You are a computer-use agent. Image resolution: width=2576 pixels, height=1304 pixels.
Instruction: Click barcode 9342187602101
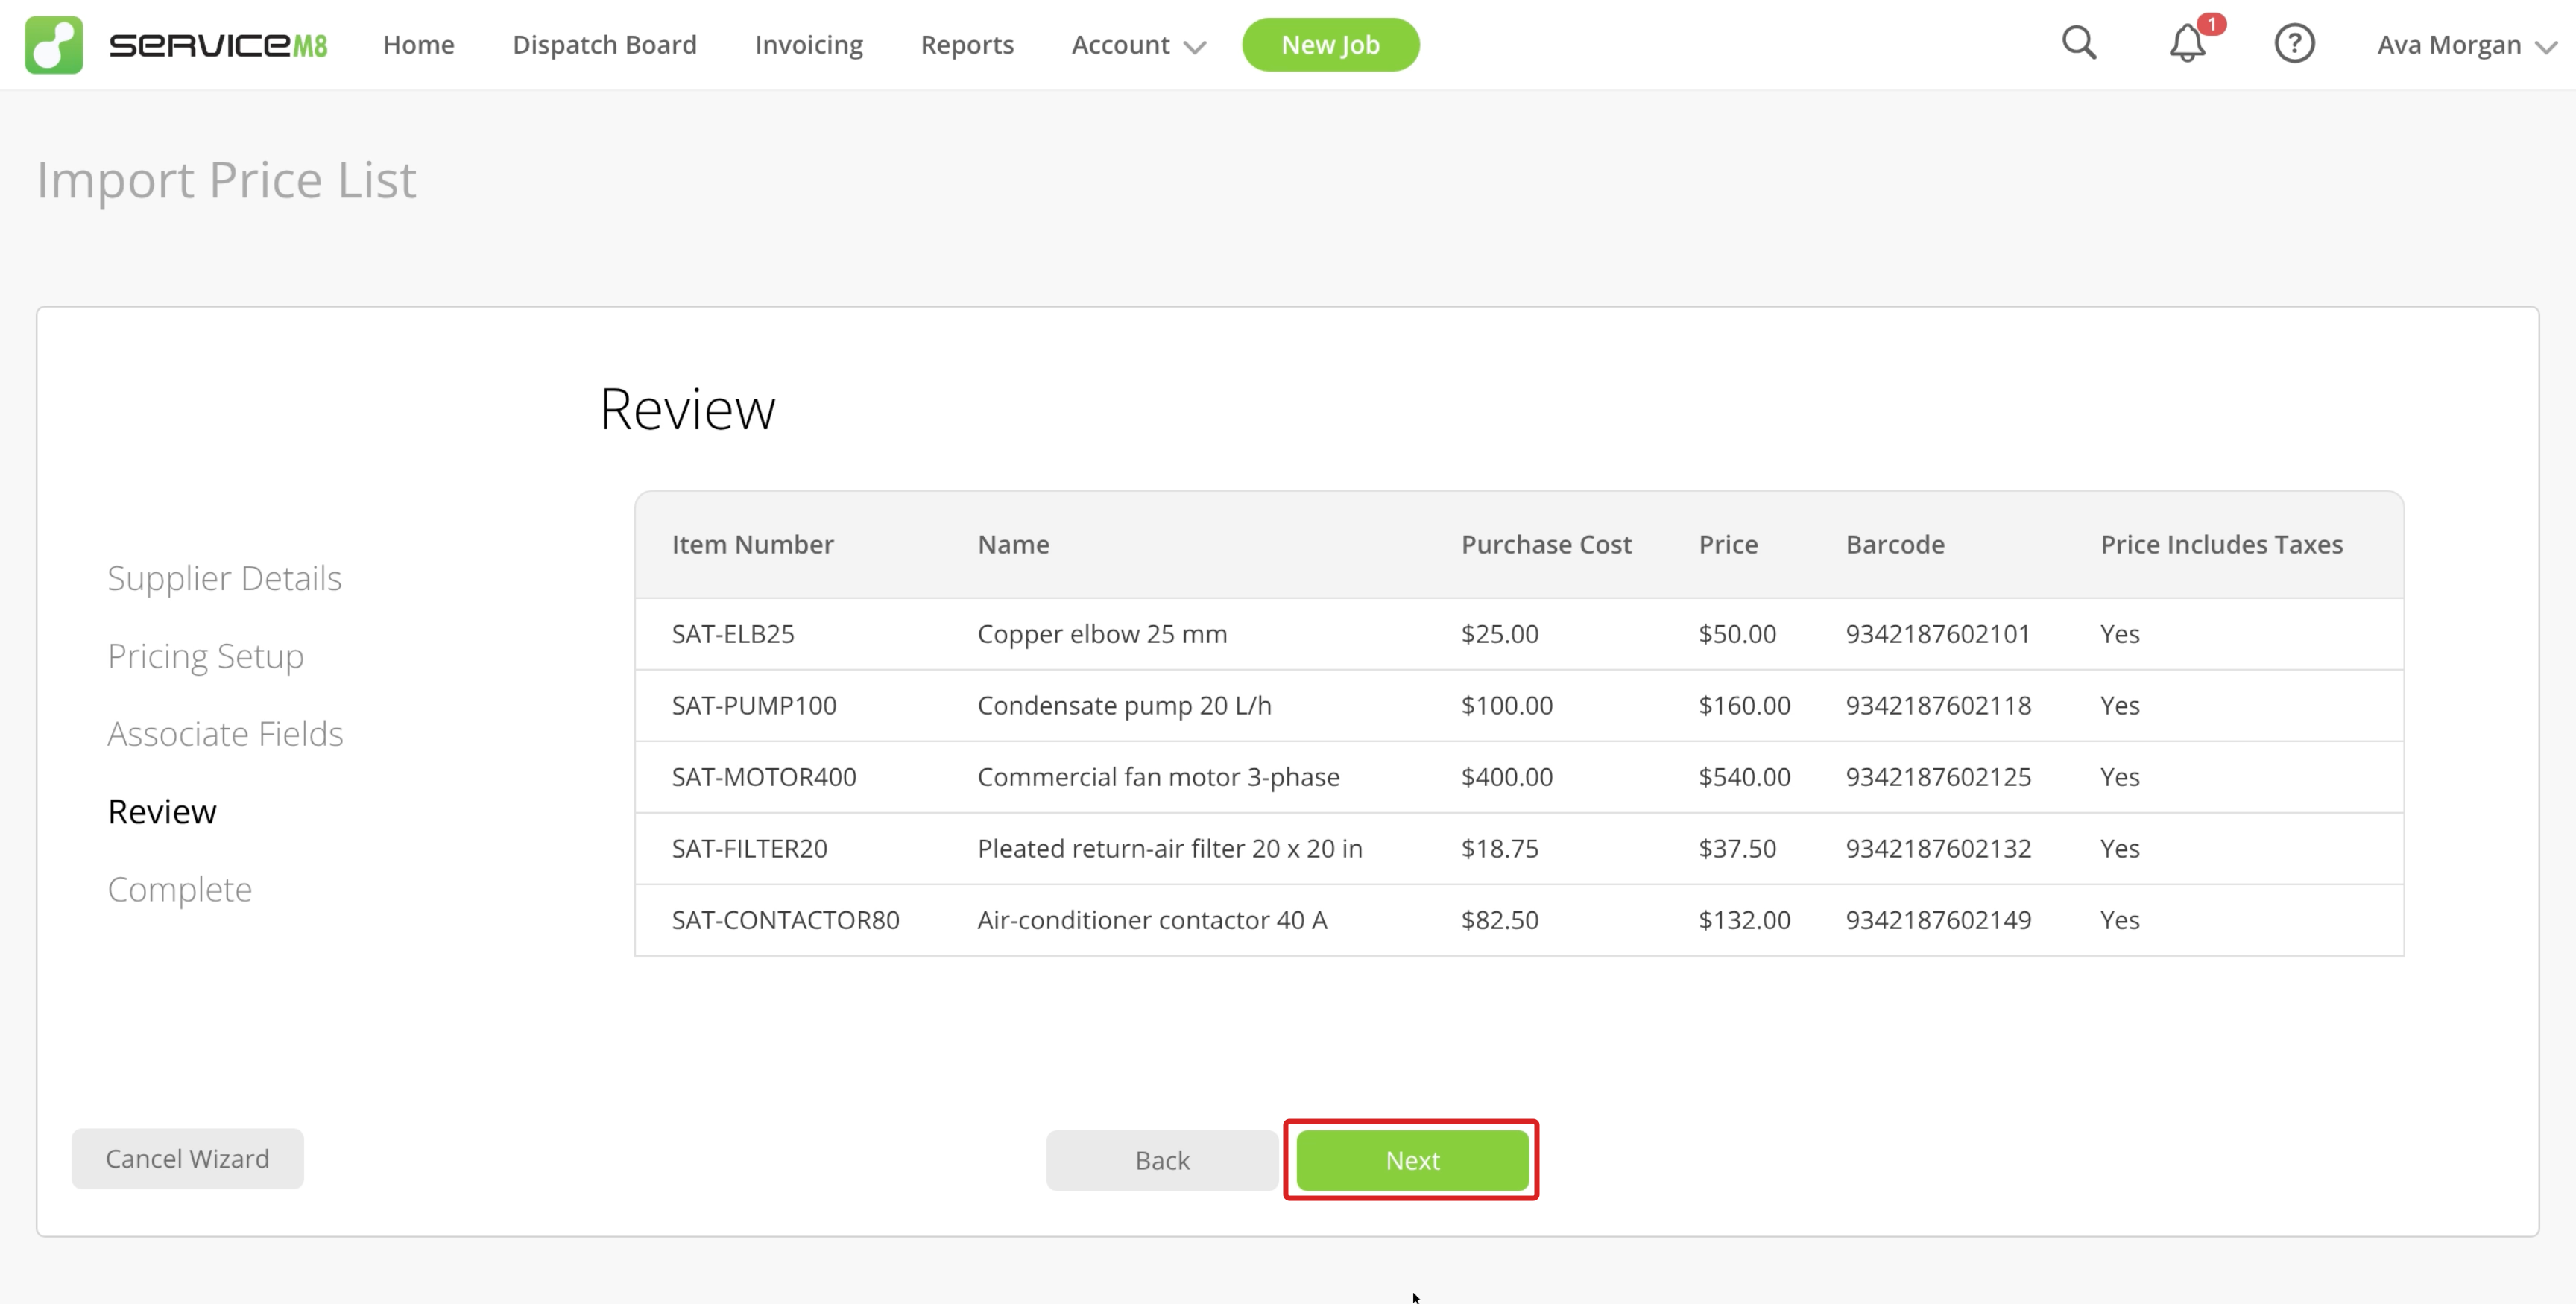point(1937,634)
